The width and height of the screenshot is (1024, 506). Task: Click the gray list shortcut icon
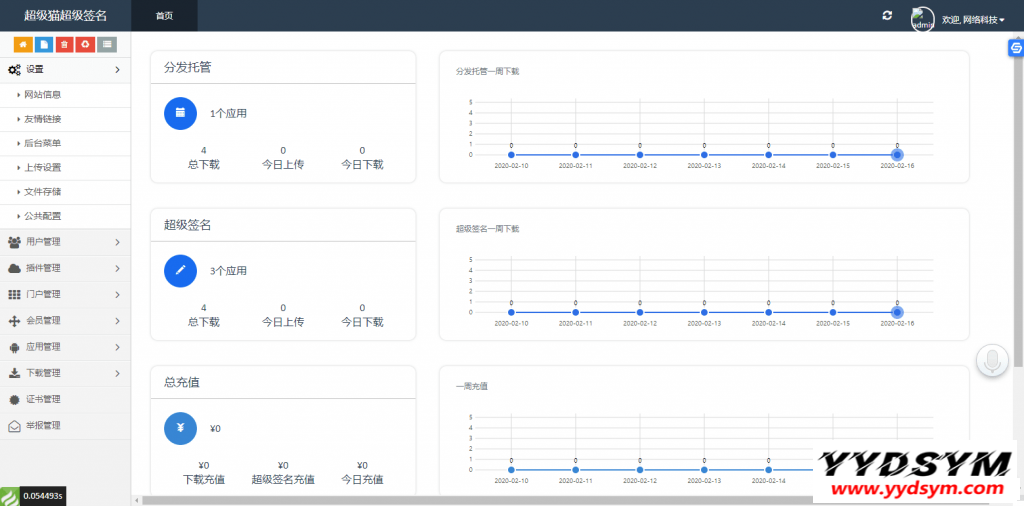107,44
